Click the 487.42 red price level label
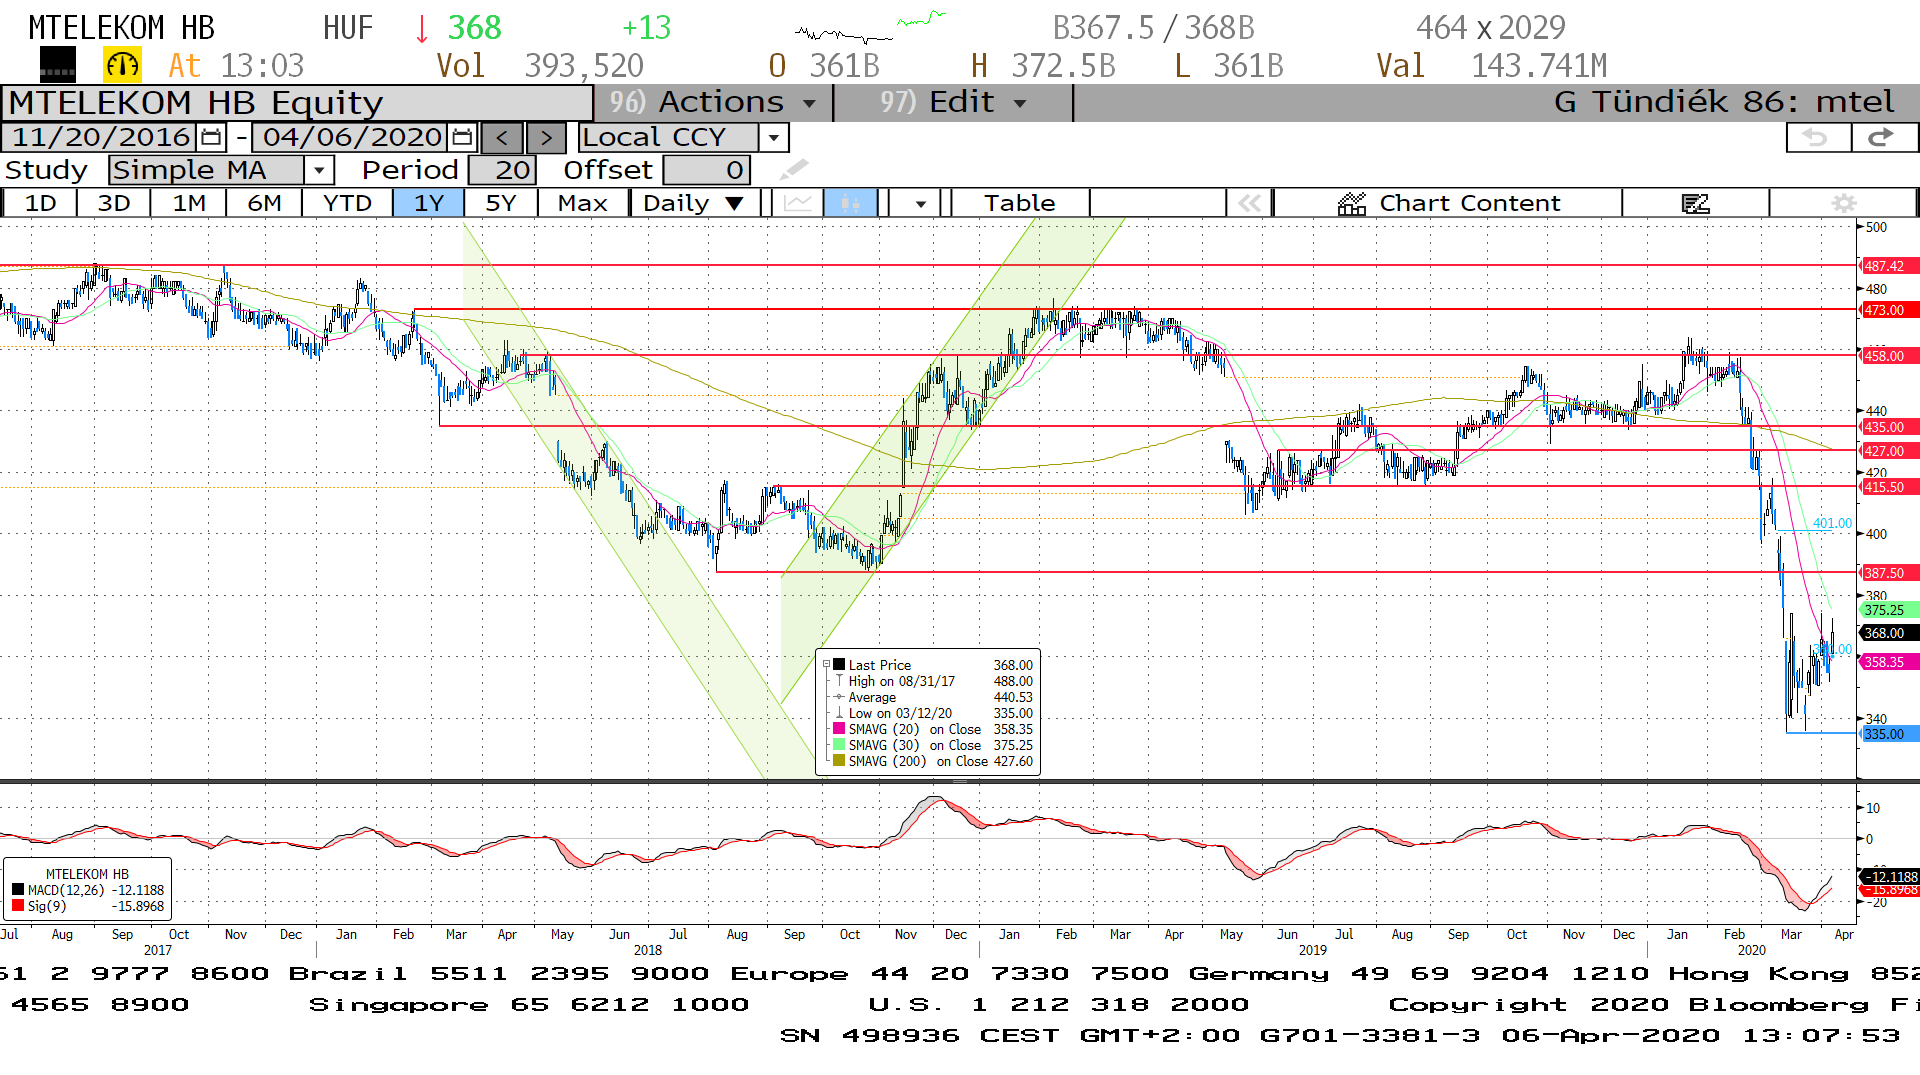This screenshot has height=1075, width=1920. coord(1889,266)
